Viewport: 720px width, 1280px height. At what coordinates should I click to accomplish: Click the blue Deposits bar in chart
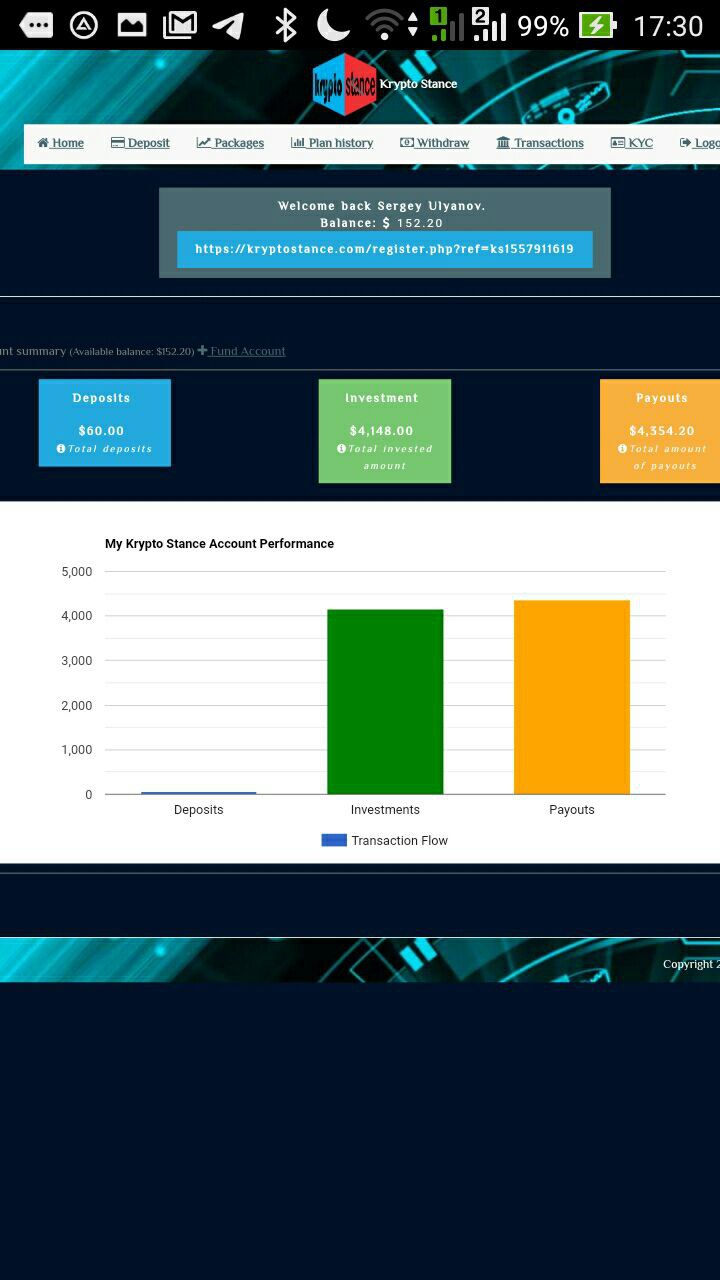click(x=198, y=793)
